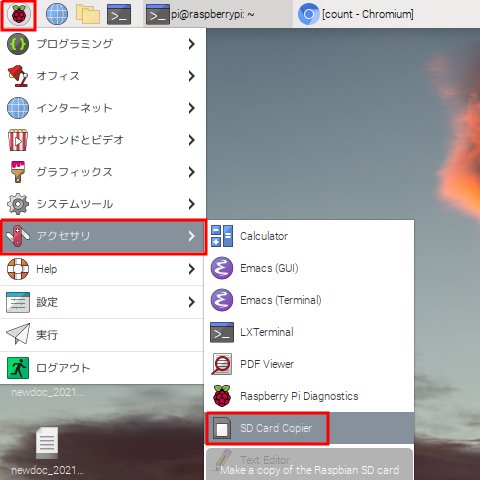Screen dimensions: 480x480
Task: Open the file manager folder icon in taskbar
Action: click(88, 14)
